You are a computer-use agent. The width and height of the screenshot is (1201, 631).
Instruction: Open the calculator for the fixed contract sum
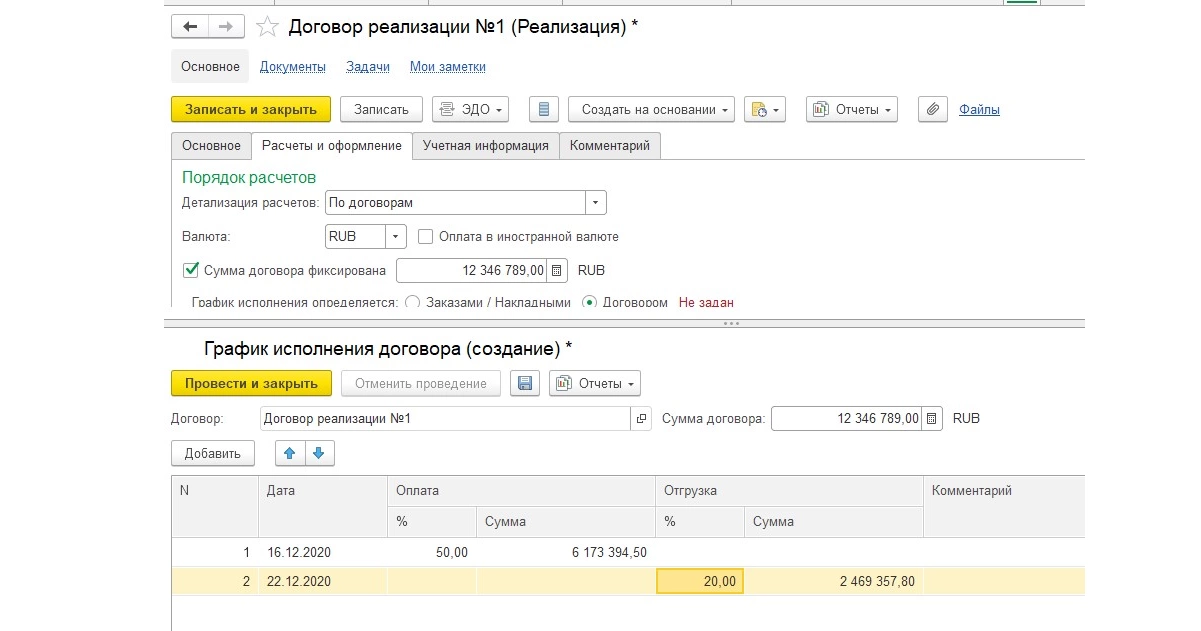point(558,270)
